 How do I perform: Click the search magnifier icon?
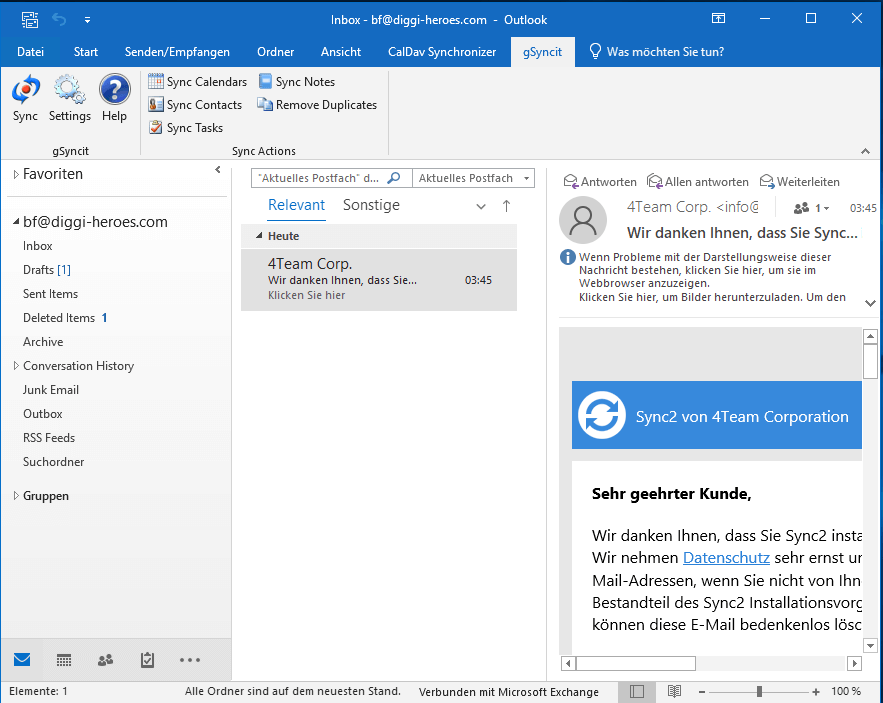[x=394, y=178]
